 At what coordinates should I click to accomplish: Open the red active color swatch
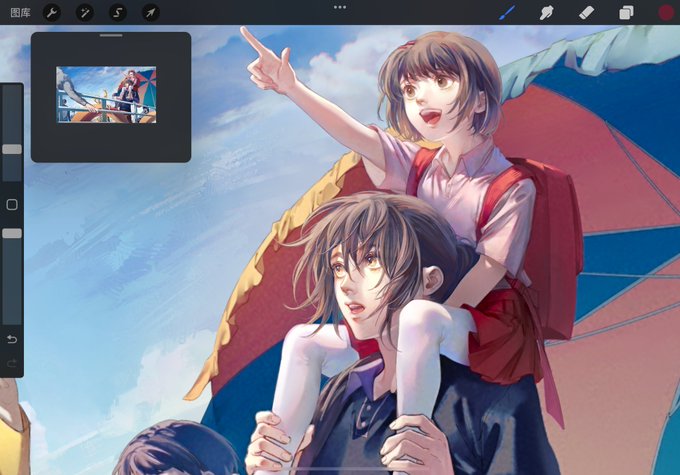(x=666, y=13)
